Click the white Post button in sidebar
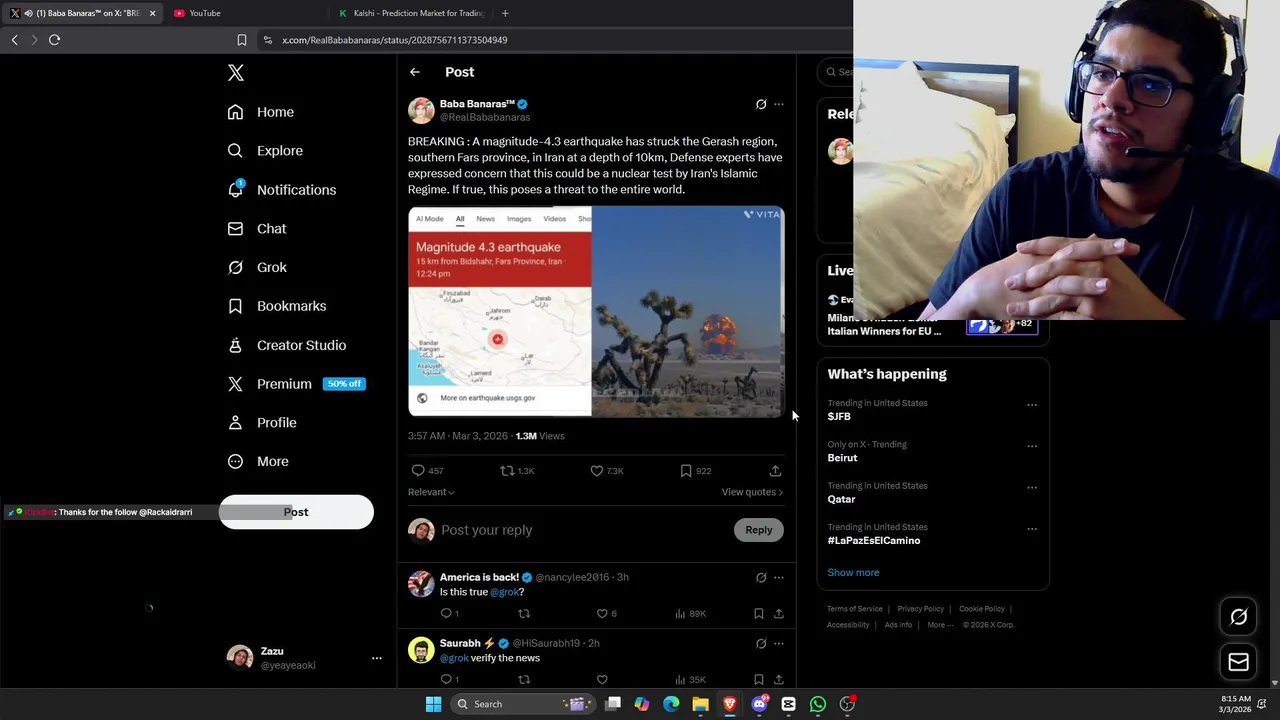Image resolution: width=1280 pixels, height=720 pixels. tap(296, 512)
